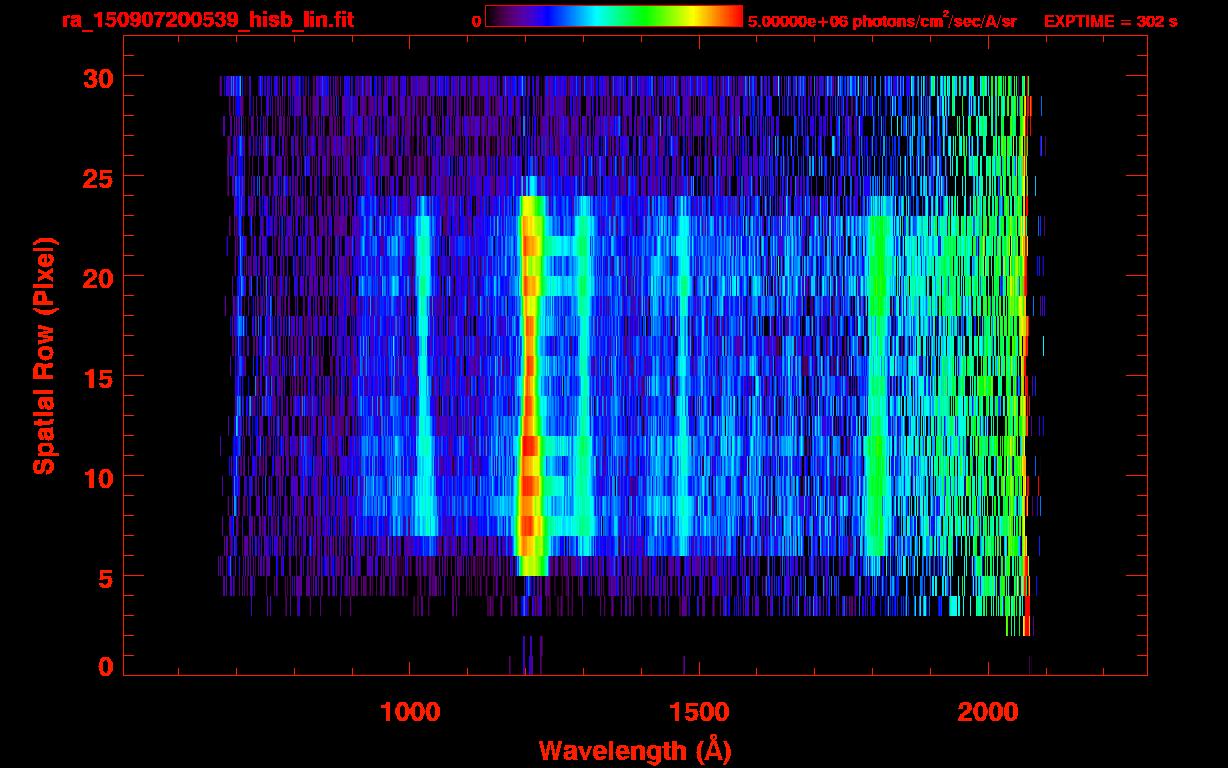Click the dark purple start of the colorbar
The image size is (1228, 768).
tap(497, 17)
